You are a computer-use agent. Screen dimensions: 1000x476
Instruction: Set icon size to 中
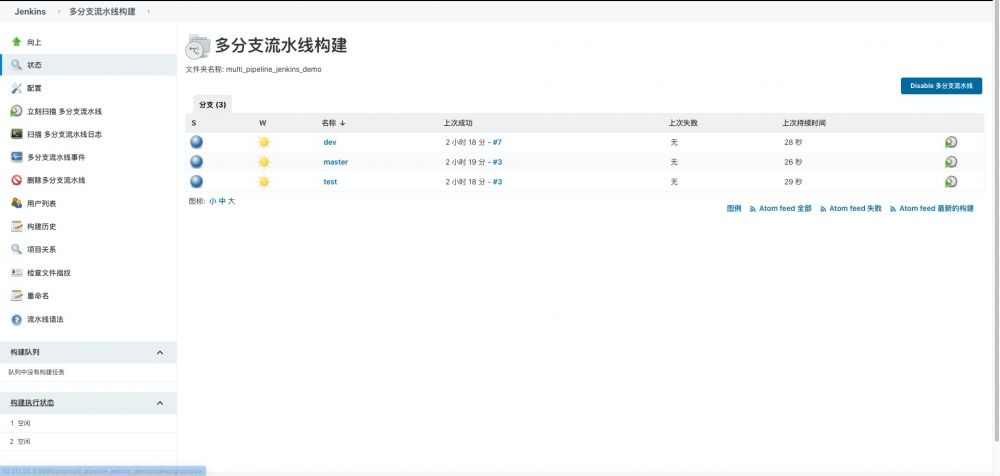(x=222, y=201)
